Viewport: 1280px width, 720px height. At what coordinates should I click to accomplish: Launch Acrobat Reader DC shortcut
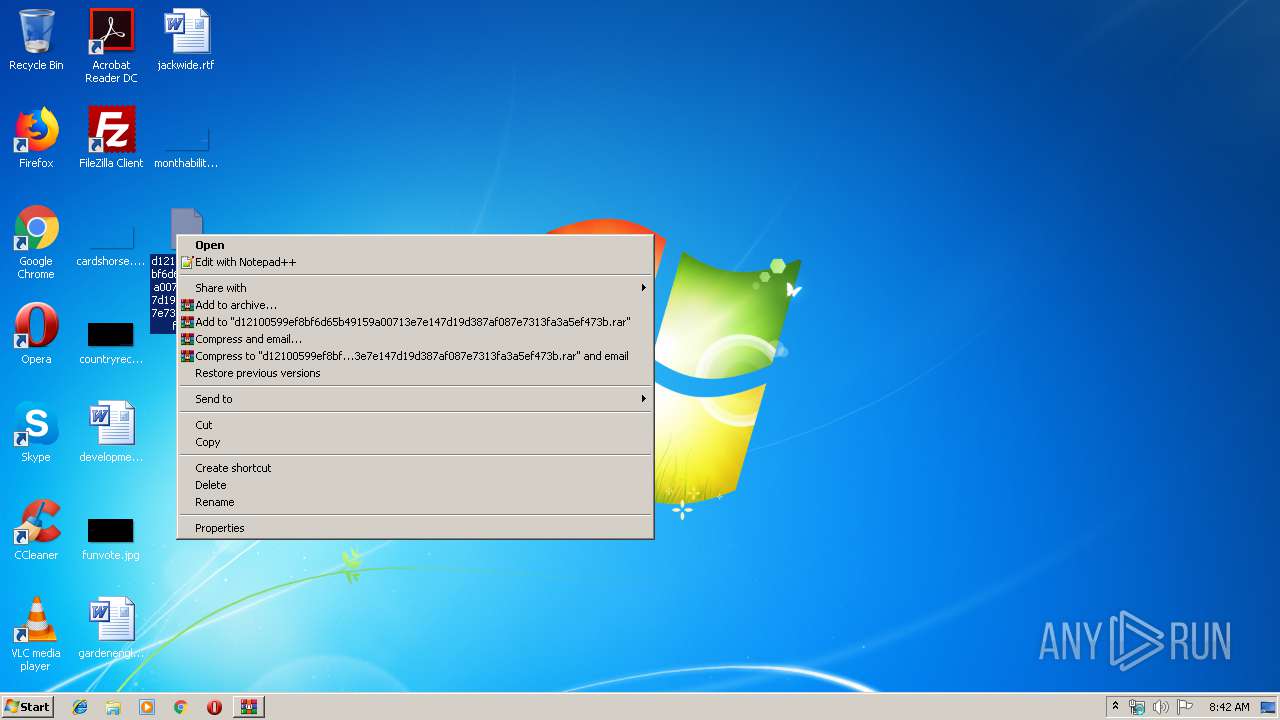click(111, 45)
